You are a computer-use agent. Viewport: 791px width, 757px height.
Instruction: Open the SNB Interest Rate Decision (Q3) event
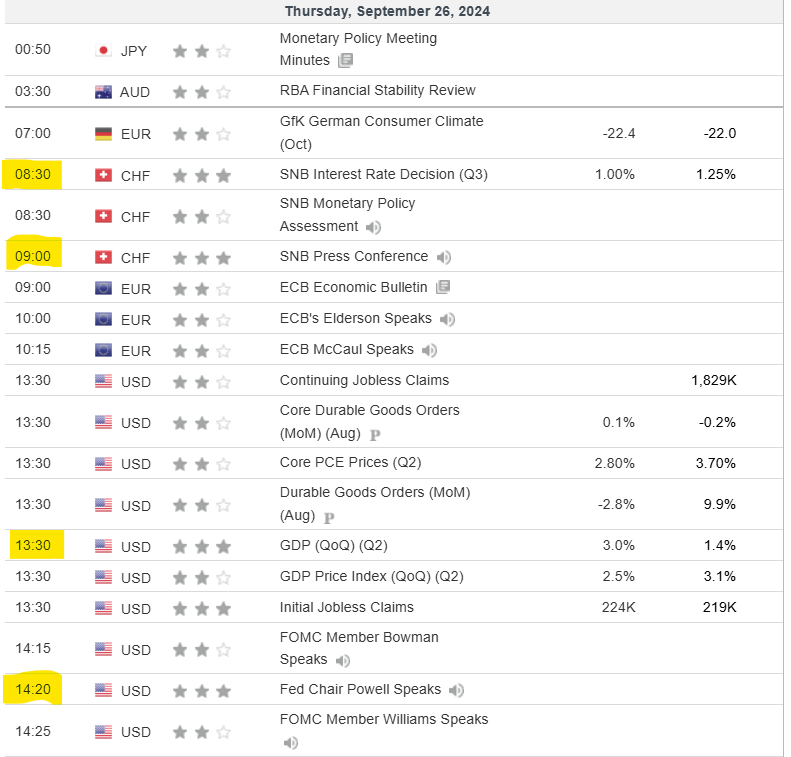(x=383, y=174)
